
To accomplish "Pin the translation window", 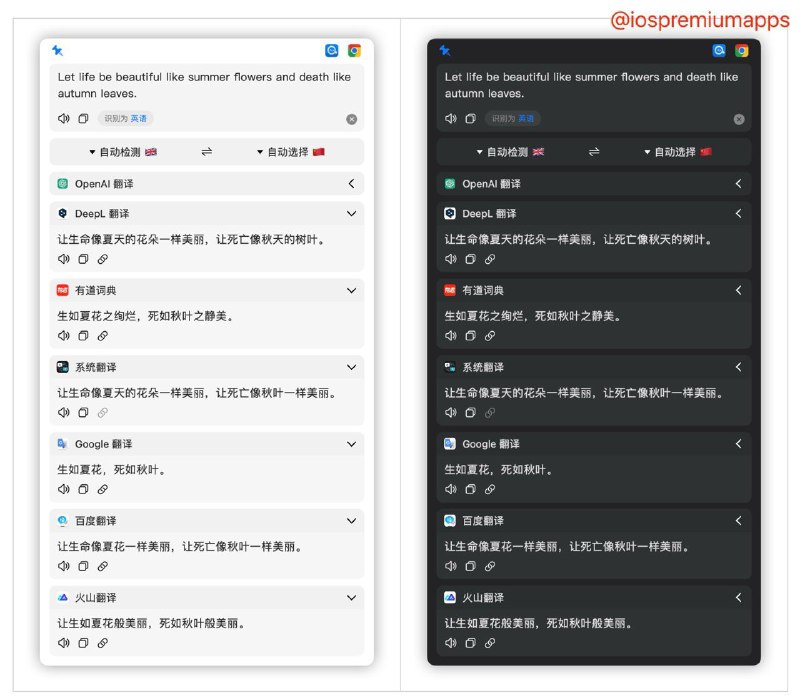I will (56, 50).
